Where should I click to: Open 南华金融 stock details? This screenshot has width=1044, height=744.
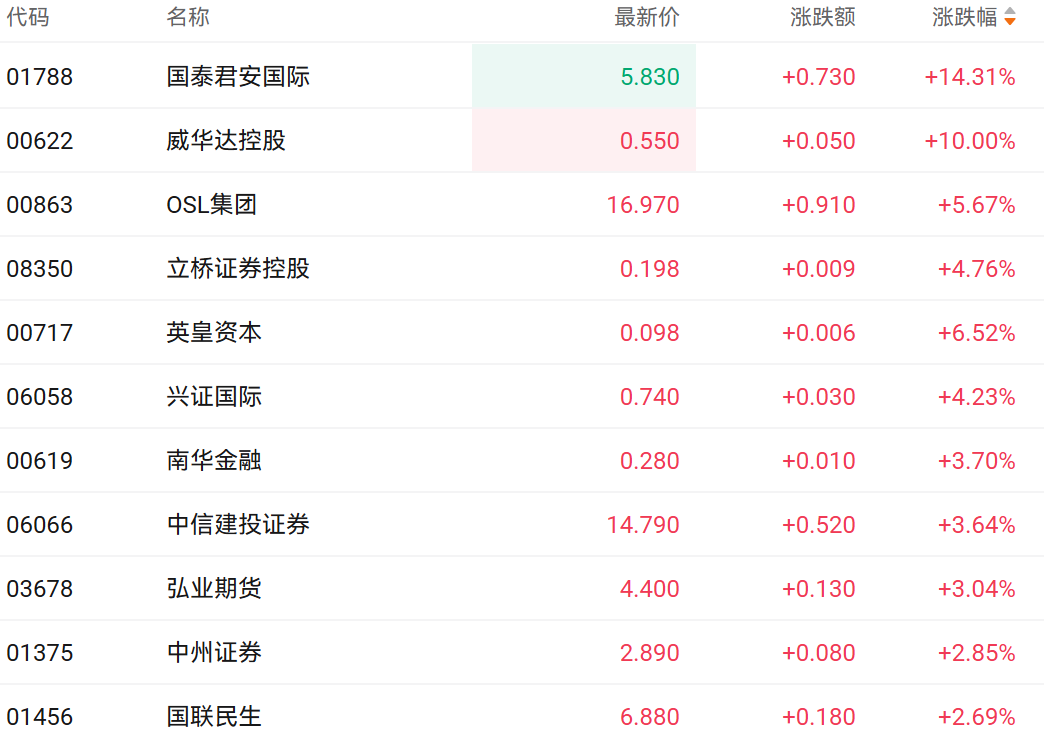pyautogui.click(x=214, y=461)
